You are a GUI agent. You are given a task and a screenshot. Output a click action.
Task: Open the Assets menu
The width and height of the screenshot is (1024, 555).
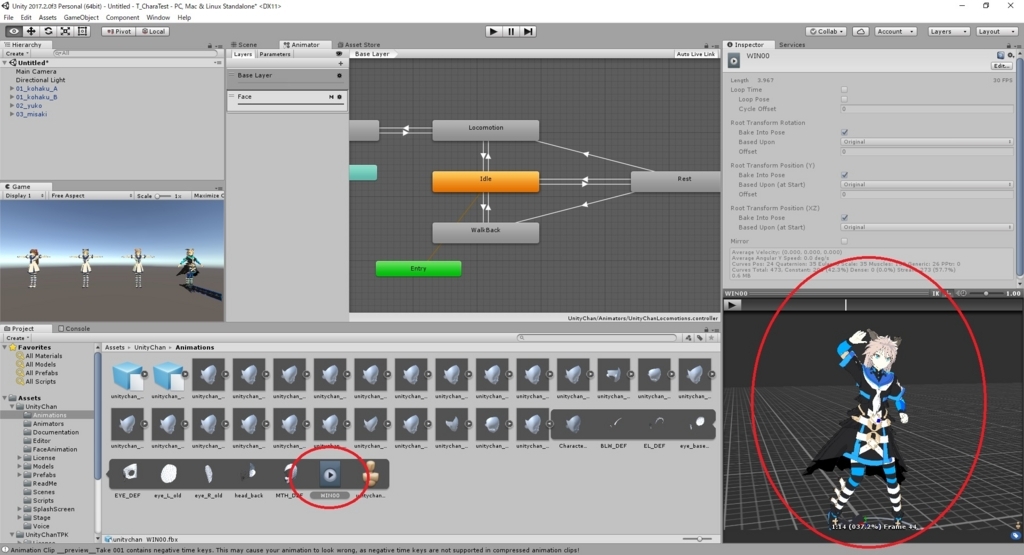click(x=47, y=18)
